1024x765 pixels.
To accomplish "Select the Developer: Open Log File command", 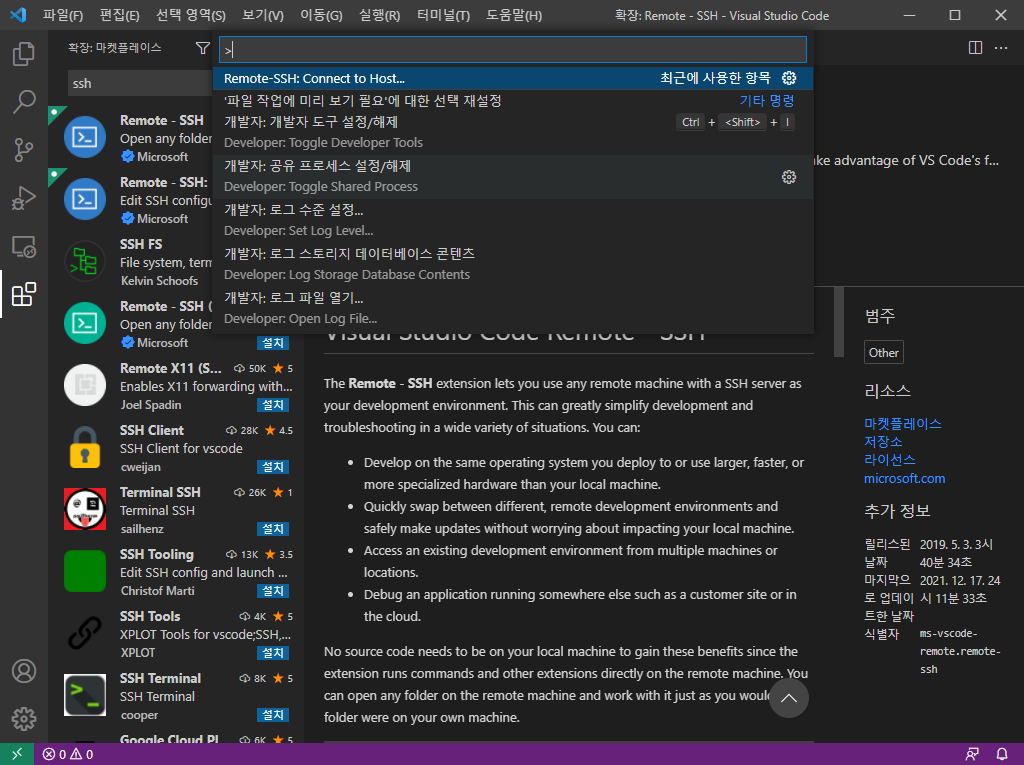I will pyautogui.click(x=513, y=308).
